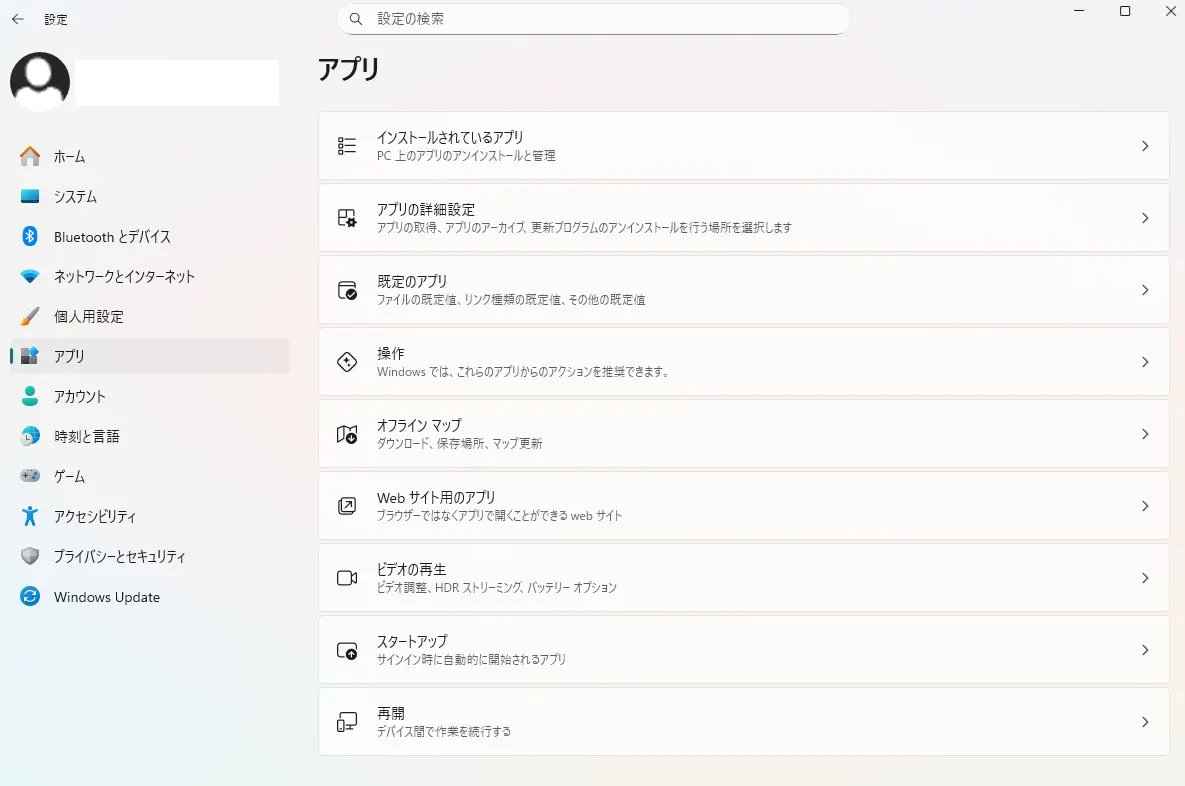Click the network Wi-Fi icon
This screenshot has height=786, width=1185.
click(x=30, y=277)
